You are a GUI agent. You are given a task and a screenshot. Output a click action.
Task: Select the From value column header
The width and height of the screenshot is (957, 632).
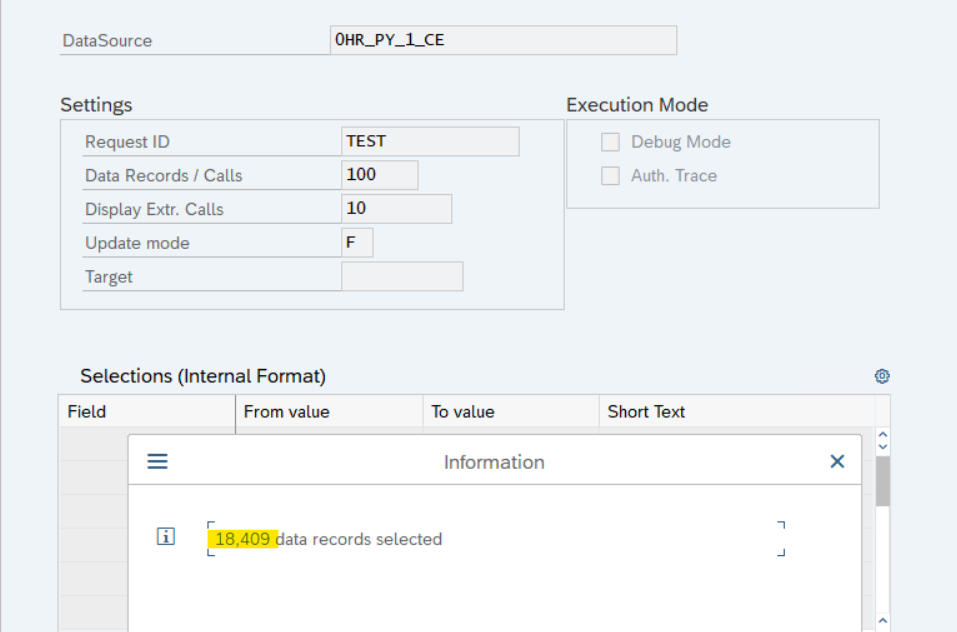point(329,411)
